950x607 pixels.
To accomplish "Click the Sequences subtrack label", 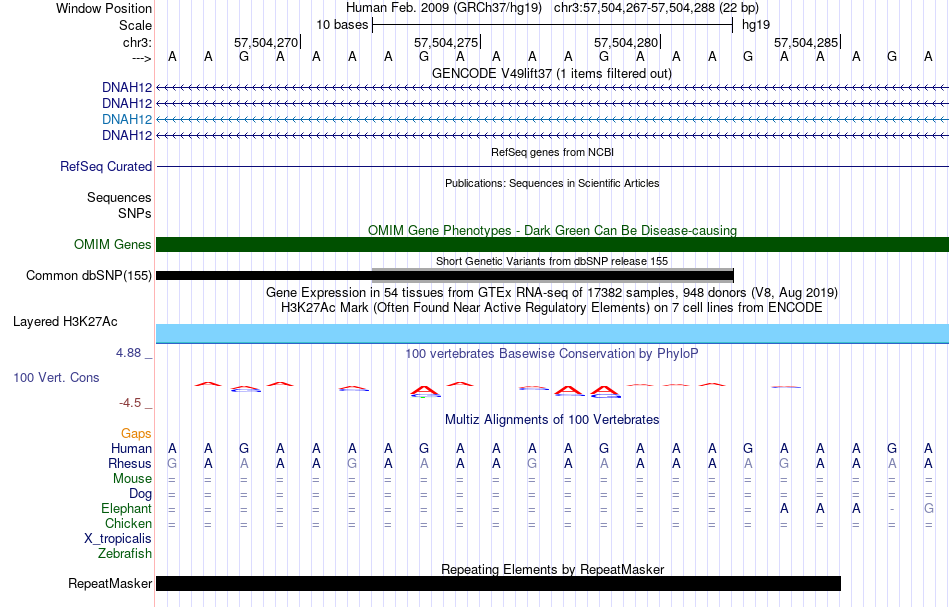I will click(119, 197).
